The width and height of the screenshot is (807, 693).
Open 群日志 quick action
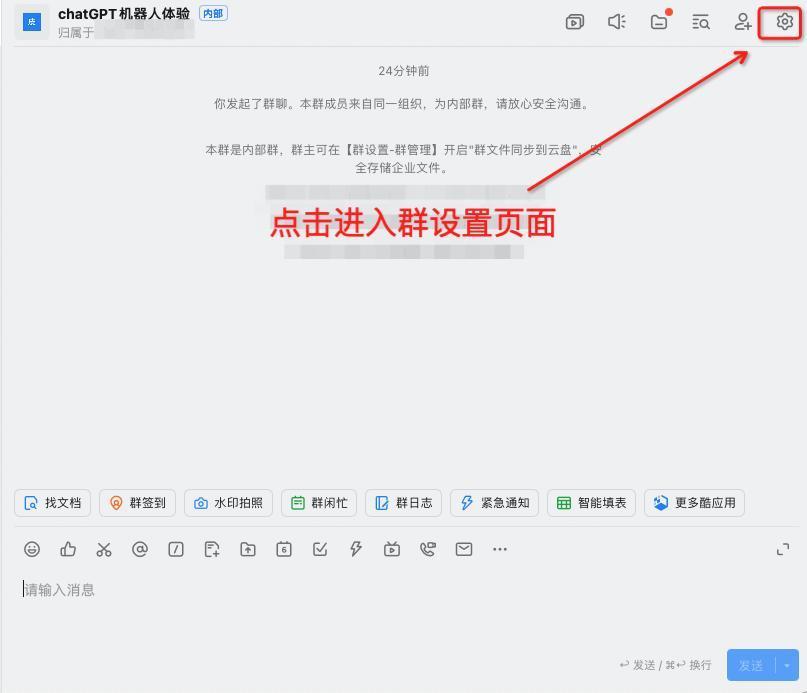click(404, 503)
